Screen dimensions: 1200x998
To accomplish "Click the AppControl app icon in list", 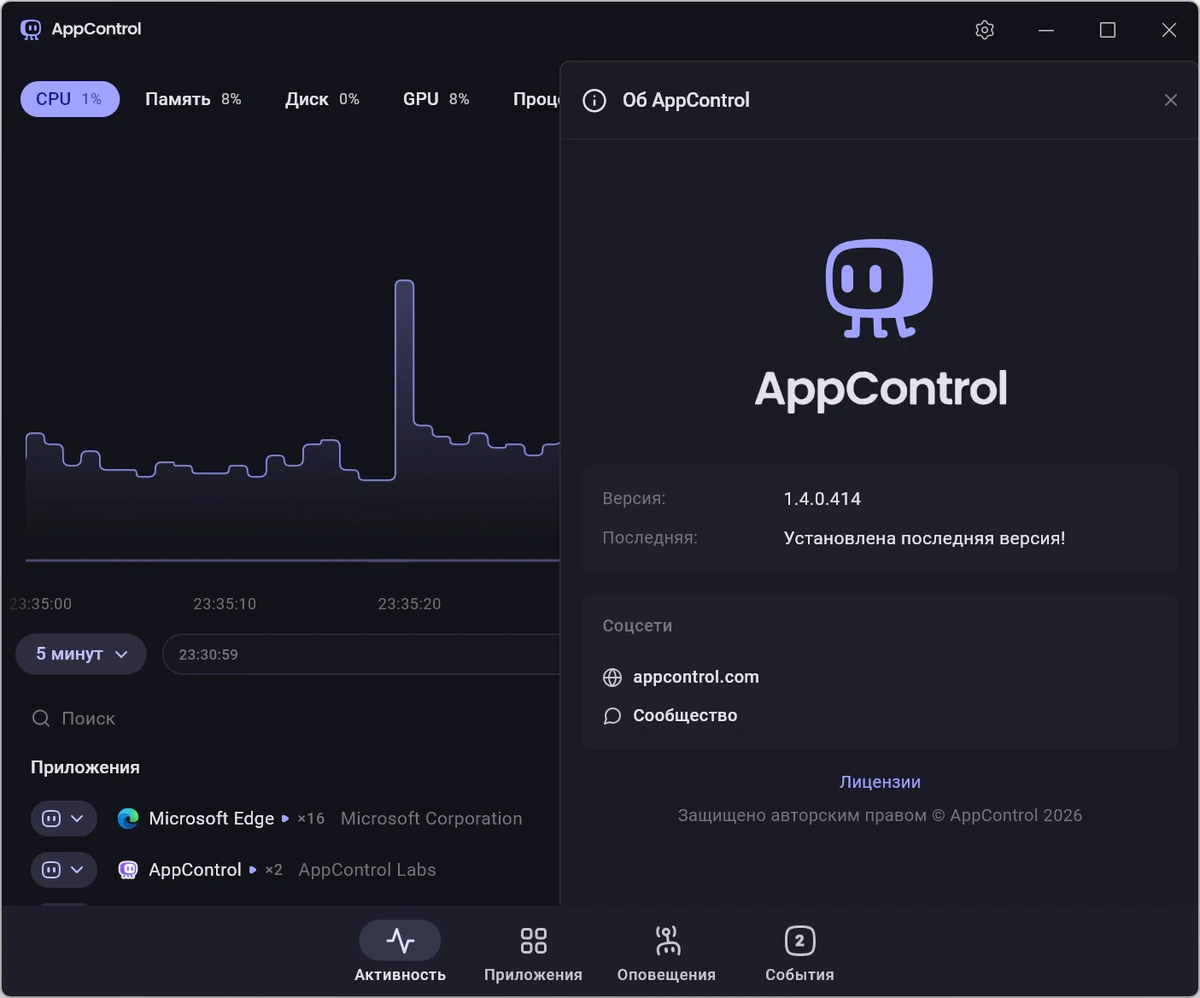I will [x=128, y=869].
